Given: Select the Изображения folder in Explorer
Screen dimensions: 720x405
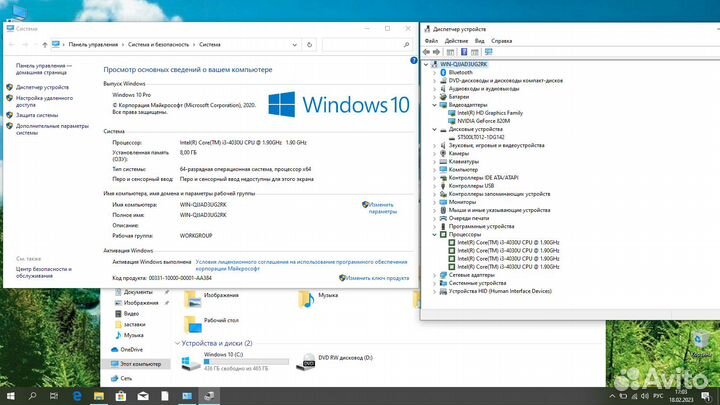Looking at the screenshot, I should 211,298.
